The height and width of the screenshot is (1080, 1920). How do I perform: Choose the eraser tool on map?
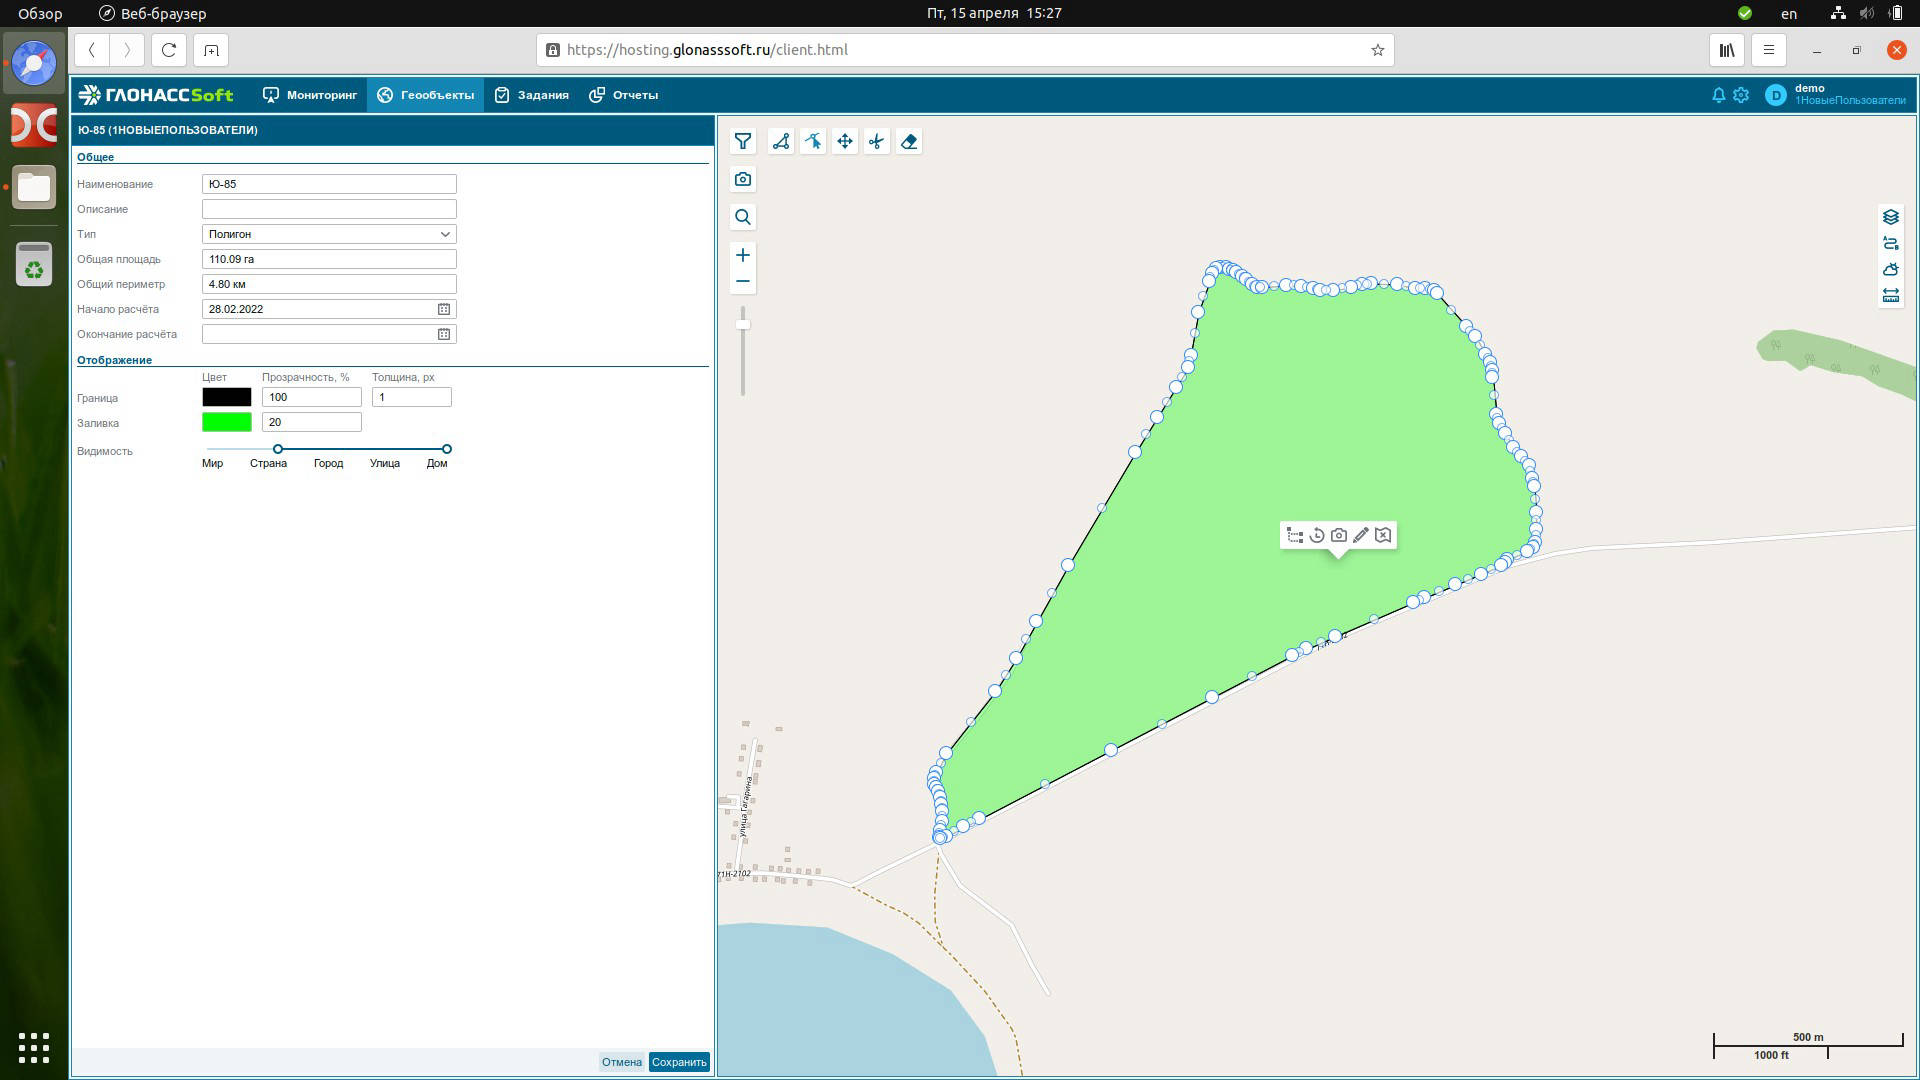point(909,142)
